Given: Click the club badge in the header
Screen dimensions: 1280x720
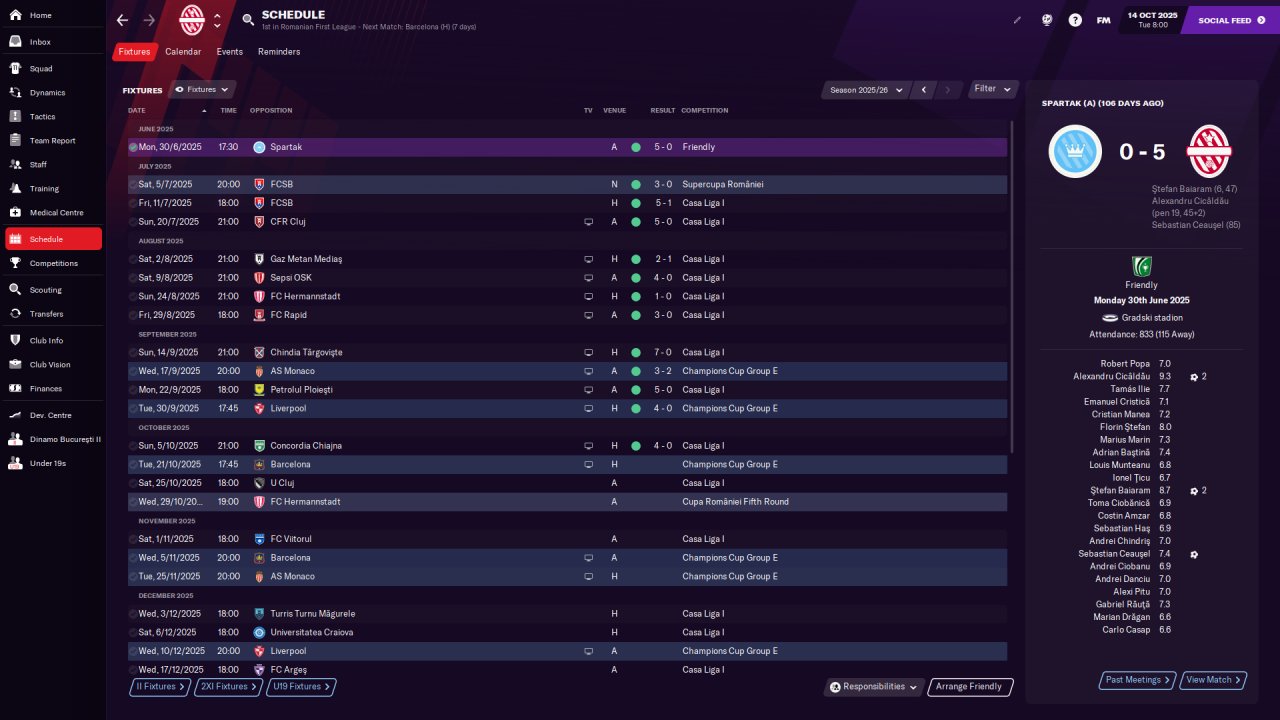Looking at the screenshot, I should (x=191, y=20).
